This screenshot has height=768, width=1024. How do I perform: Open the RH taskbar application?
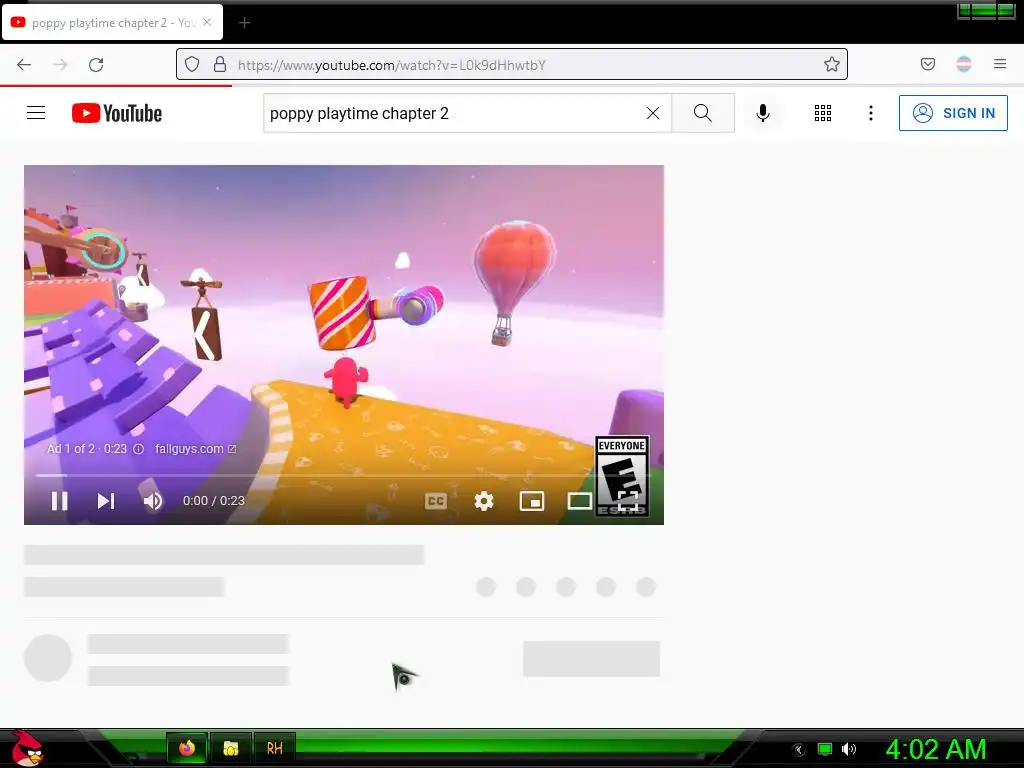(274, 748)
